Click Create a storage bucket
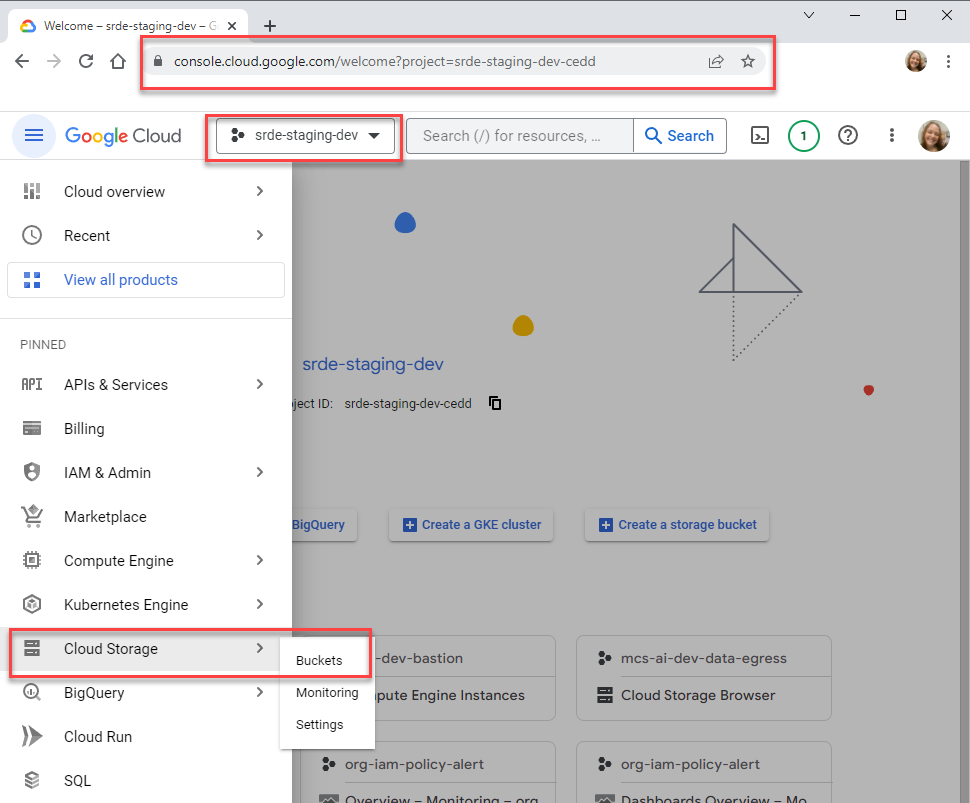The height and width of the screenshot is (803, 970). point(677,525)
